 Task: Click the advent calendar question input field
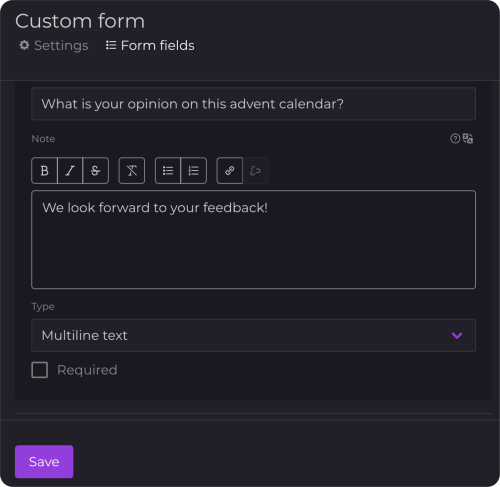253,104
